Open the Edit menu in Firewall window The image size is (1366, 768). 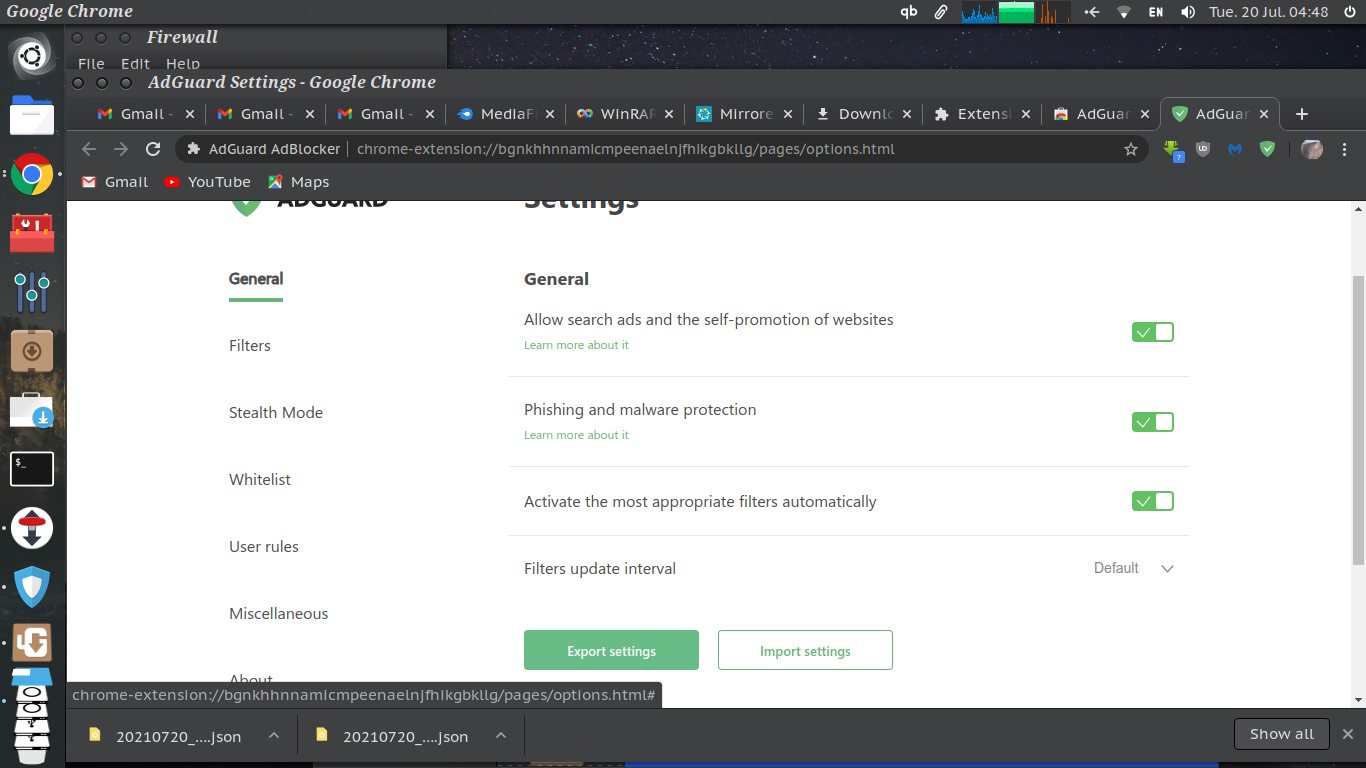pyautogui.click(x=135, y=63)
